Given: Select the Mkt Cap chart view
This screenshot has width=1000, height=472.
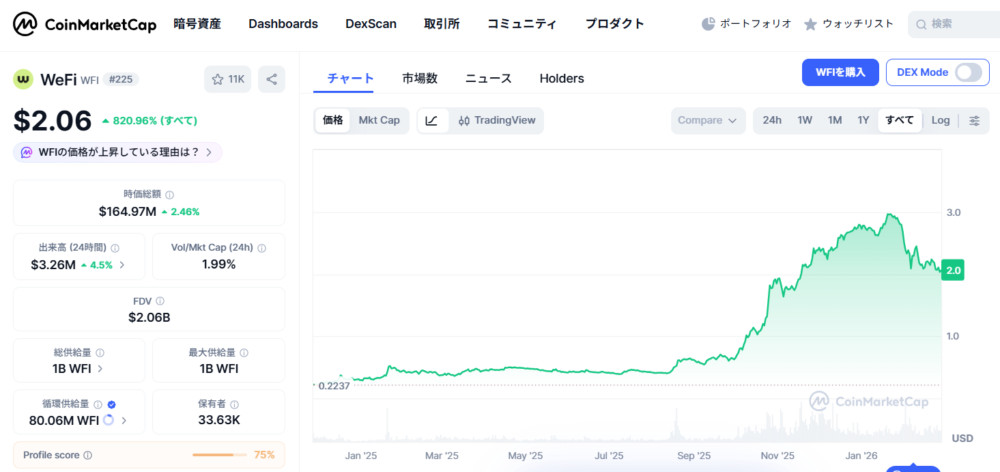Looking at the screenshot, I should tap(379, 121).
